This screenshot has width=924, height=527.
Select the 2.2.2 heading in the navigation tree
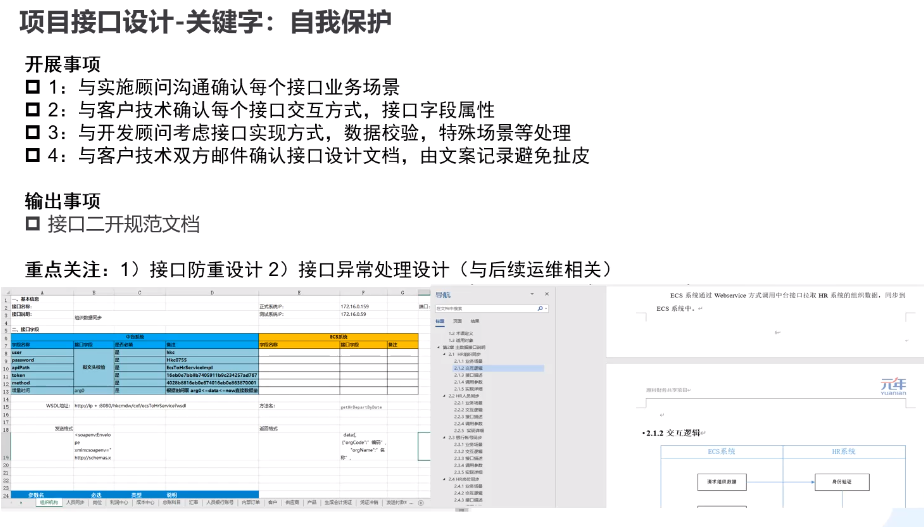pyautogui.click(x=468, y=410)
